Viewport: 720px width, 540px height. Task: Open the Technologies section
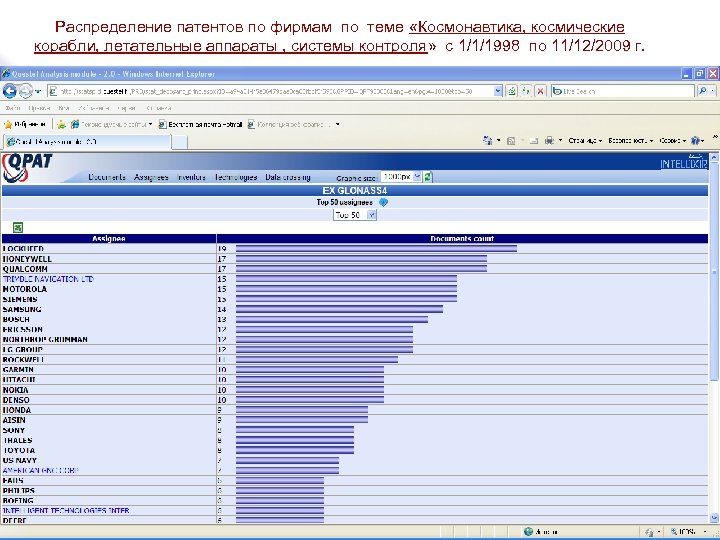(236, 177)
